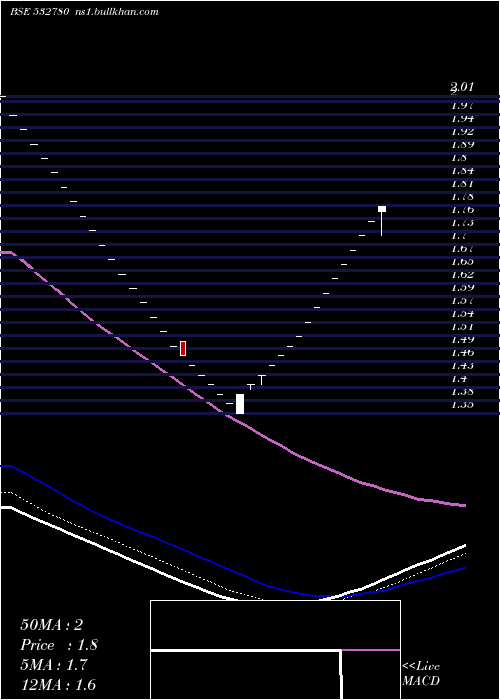Click the 1.38 price axis label
The height and width of the screenshot is (700, 500).
[462, 391]
